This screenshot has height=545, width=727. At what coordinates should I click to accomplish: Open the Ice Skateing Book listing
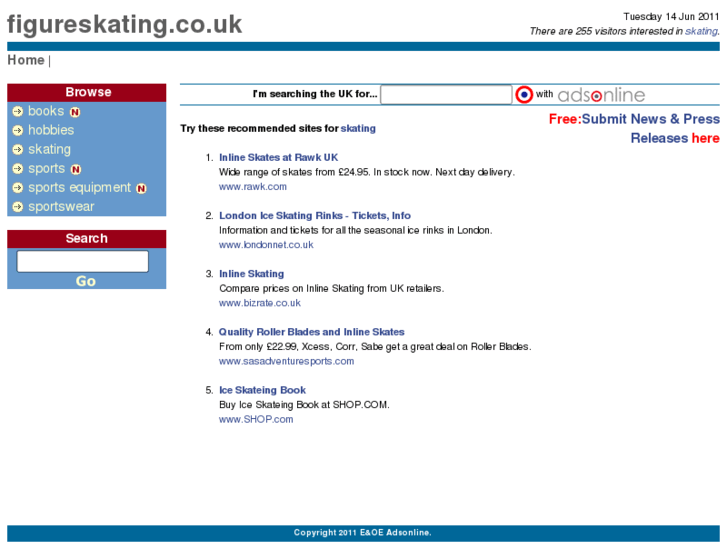point(262,391)
